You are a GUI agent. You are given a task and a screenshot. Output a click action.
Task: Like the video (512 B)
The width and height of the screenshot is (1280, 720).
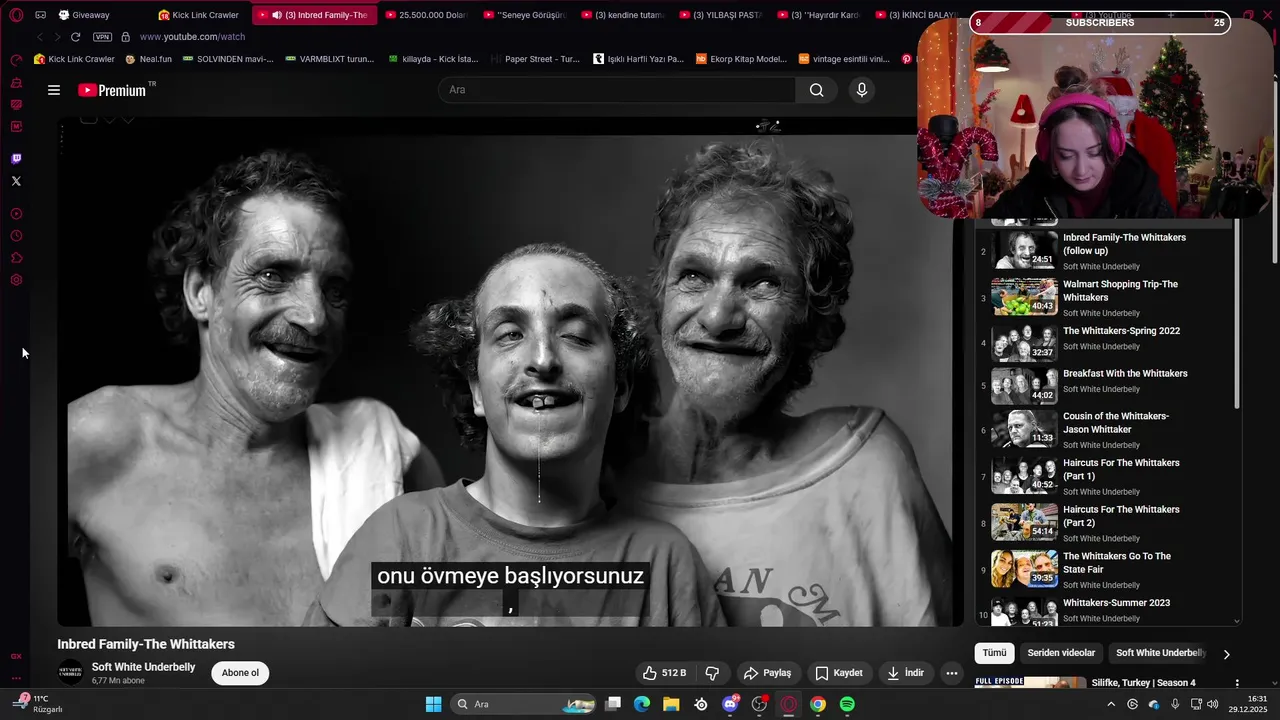pos(665,673)
